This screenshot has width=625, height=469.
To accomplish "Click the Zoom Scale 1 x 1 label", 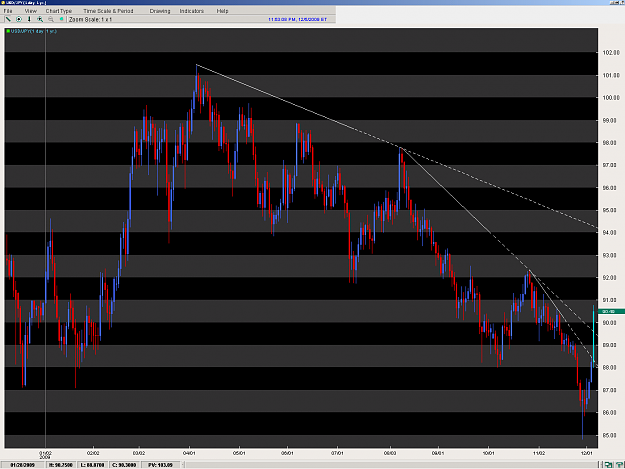I will click(90, 19).
